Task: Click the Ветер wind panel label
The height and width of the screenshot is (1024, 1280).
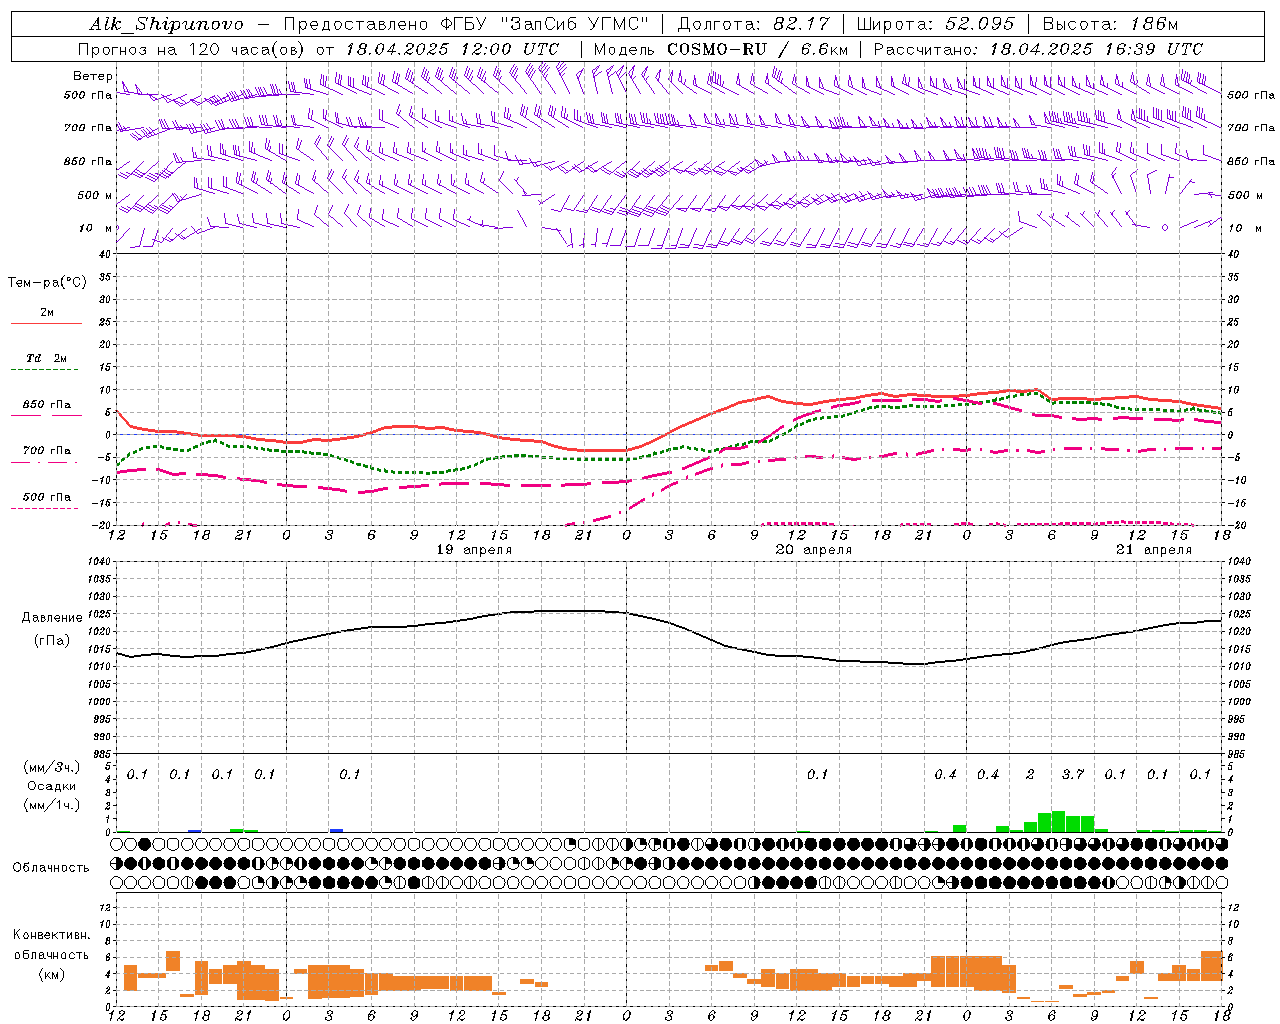Action: tap(92, 76)
